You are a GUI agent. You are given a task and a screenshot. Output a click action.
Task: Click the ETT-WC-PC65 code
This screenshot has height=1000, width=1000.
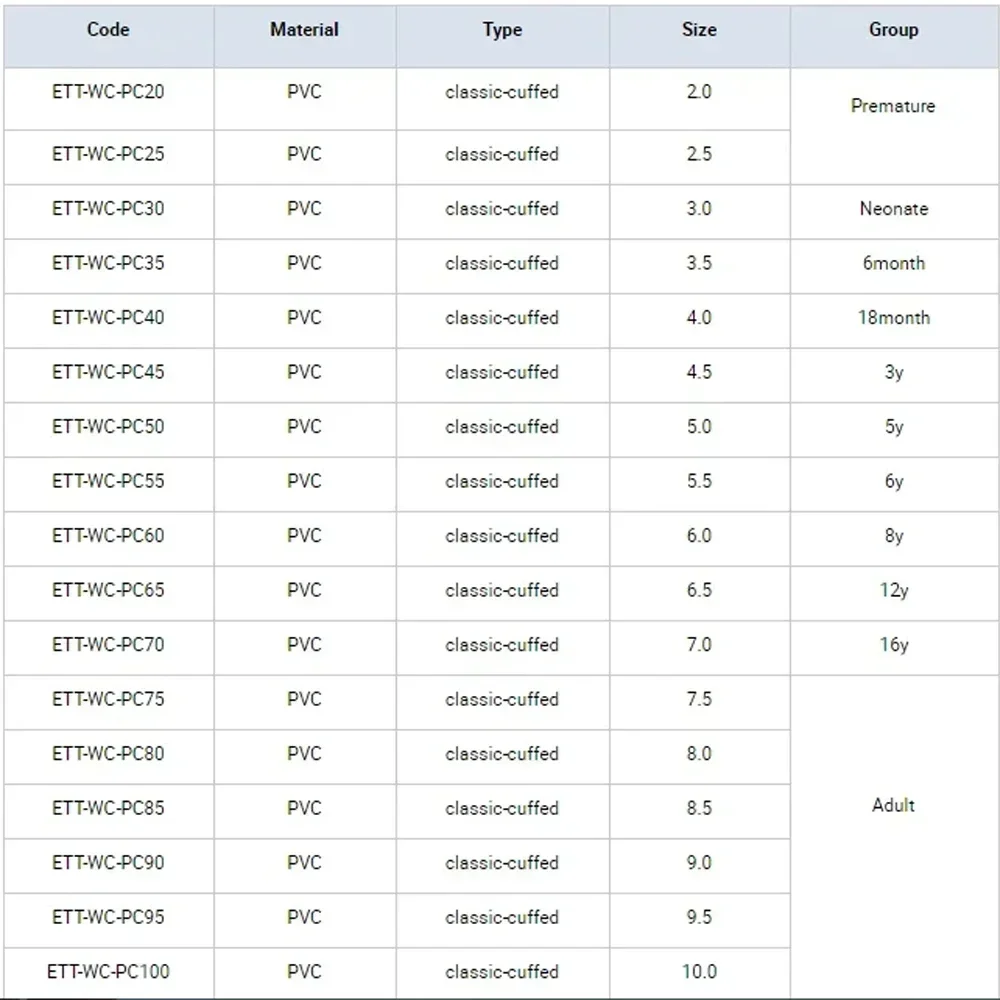(x=108, y=590)
